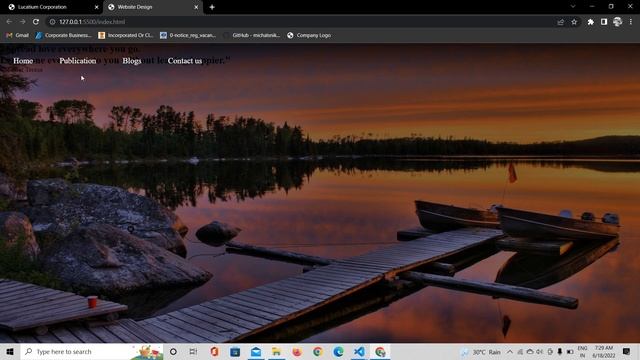
Task: Open Microsoft Edge from the taskbar
Action: [338, 351]
